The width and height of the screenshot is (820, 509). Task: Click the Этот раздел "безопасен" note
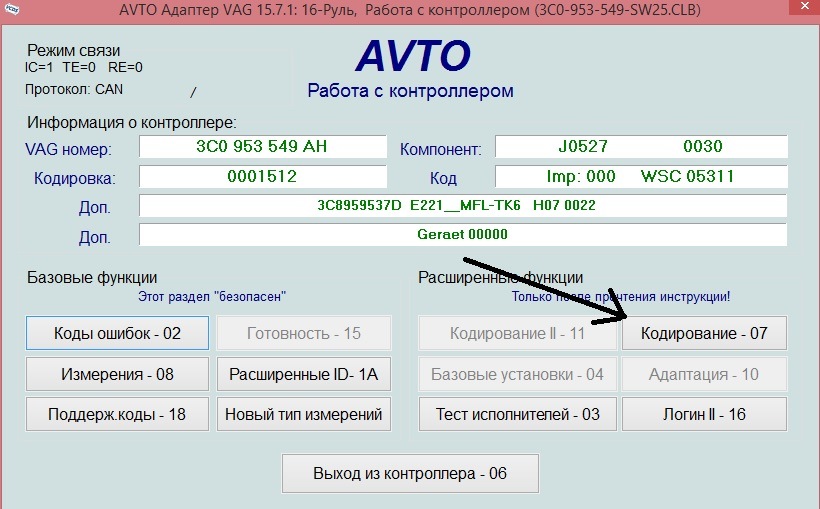click(212, 297)
